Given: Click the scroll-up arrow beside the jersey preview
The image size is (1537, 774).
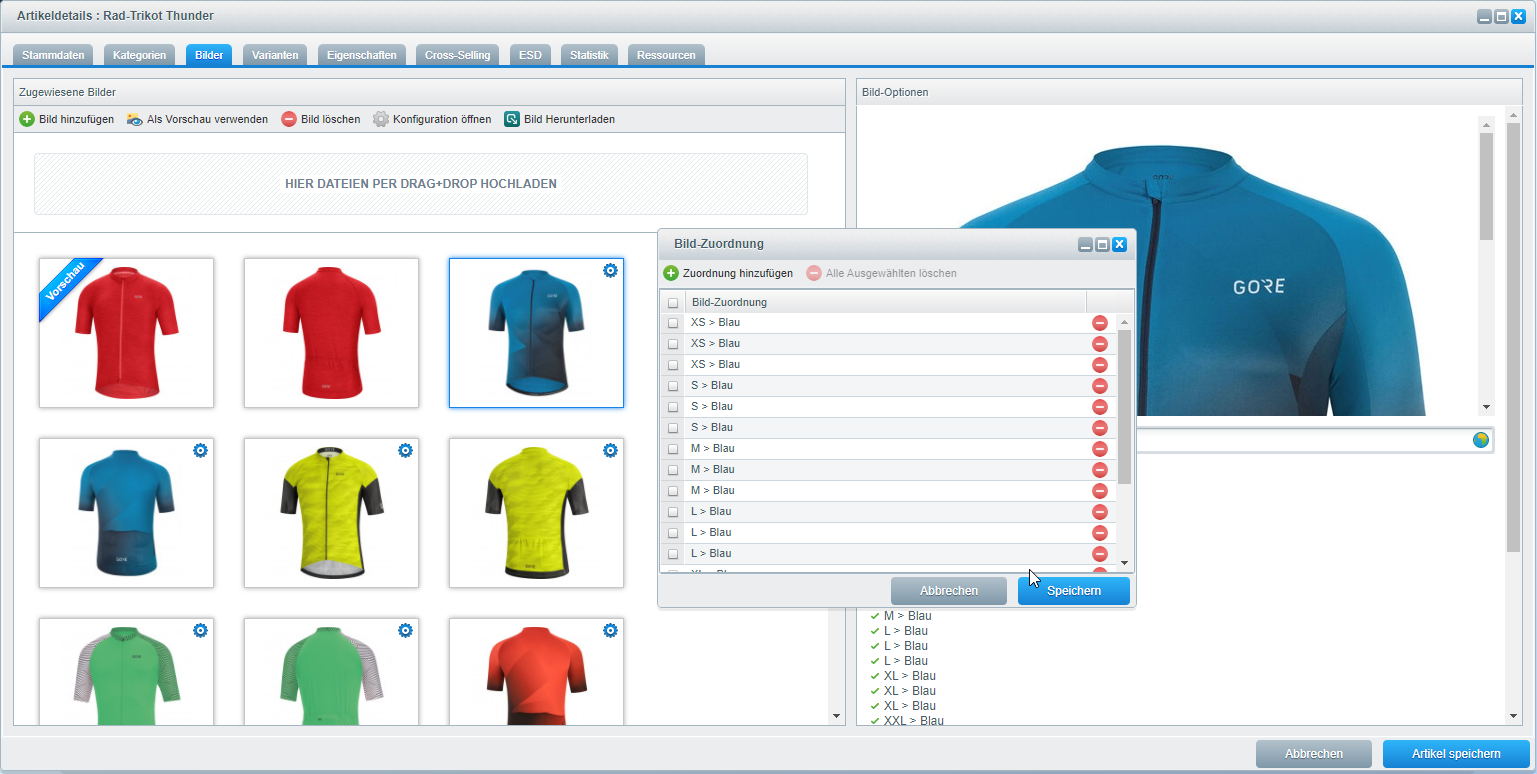Looking at the screenshot, I should tap(1486, 125).
